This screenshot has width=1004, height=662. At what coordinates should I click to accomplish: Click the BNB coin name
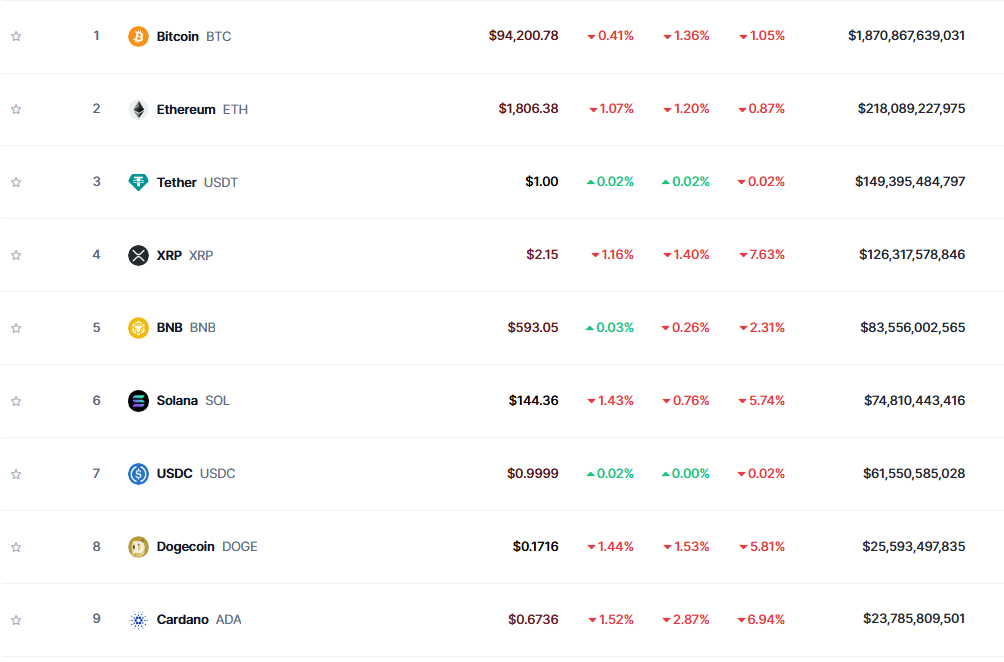tap(170, 328)
